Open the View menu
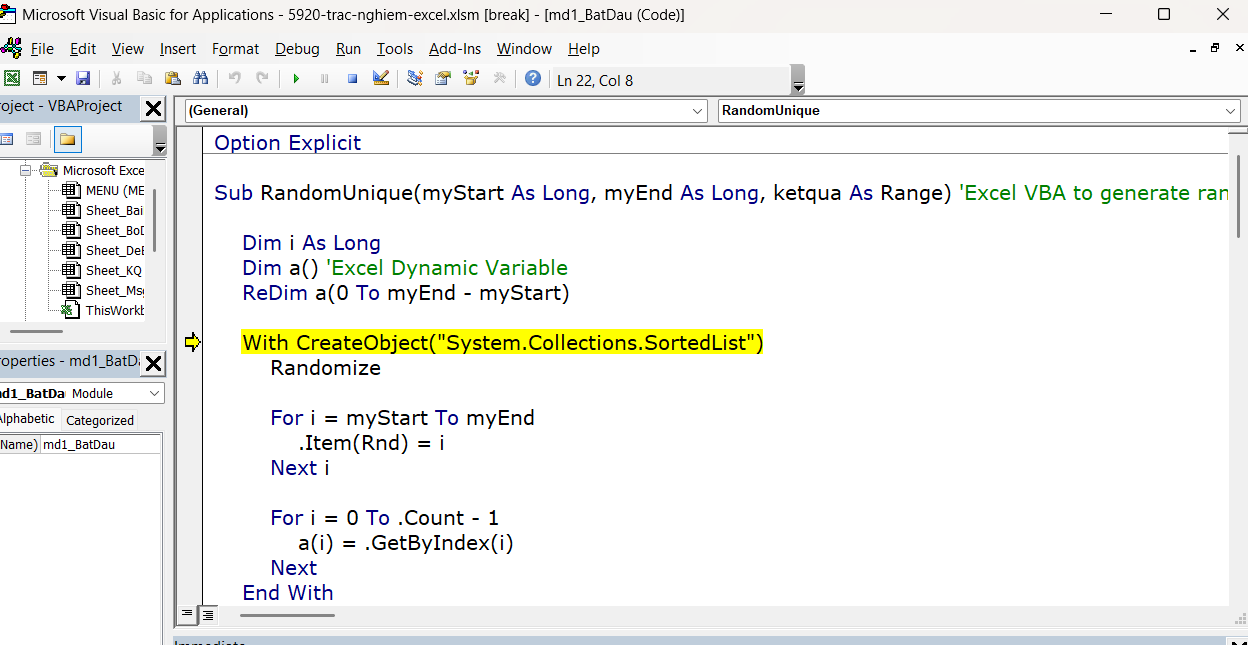Image resolution: width=1248 pixels, height=645 pixels. click(128, 49)
